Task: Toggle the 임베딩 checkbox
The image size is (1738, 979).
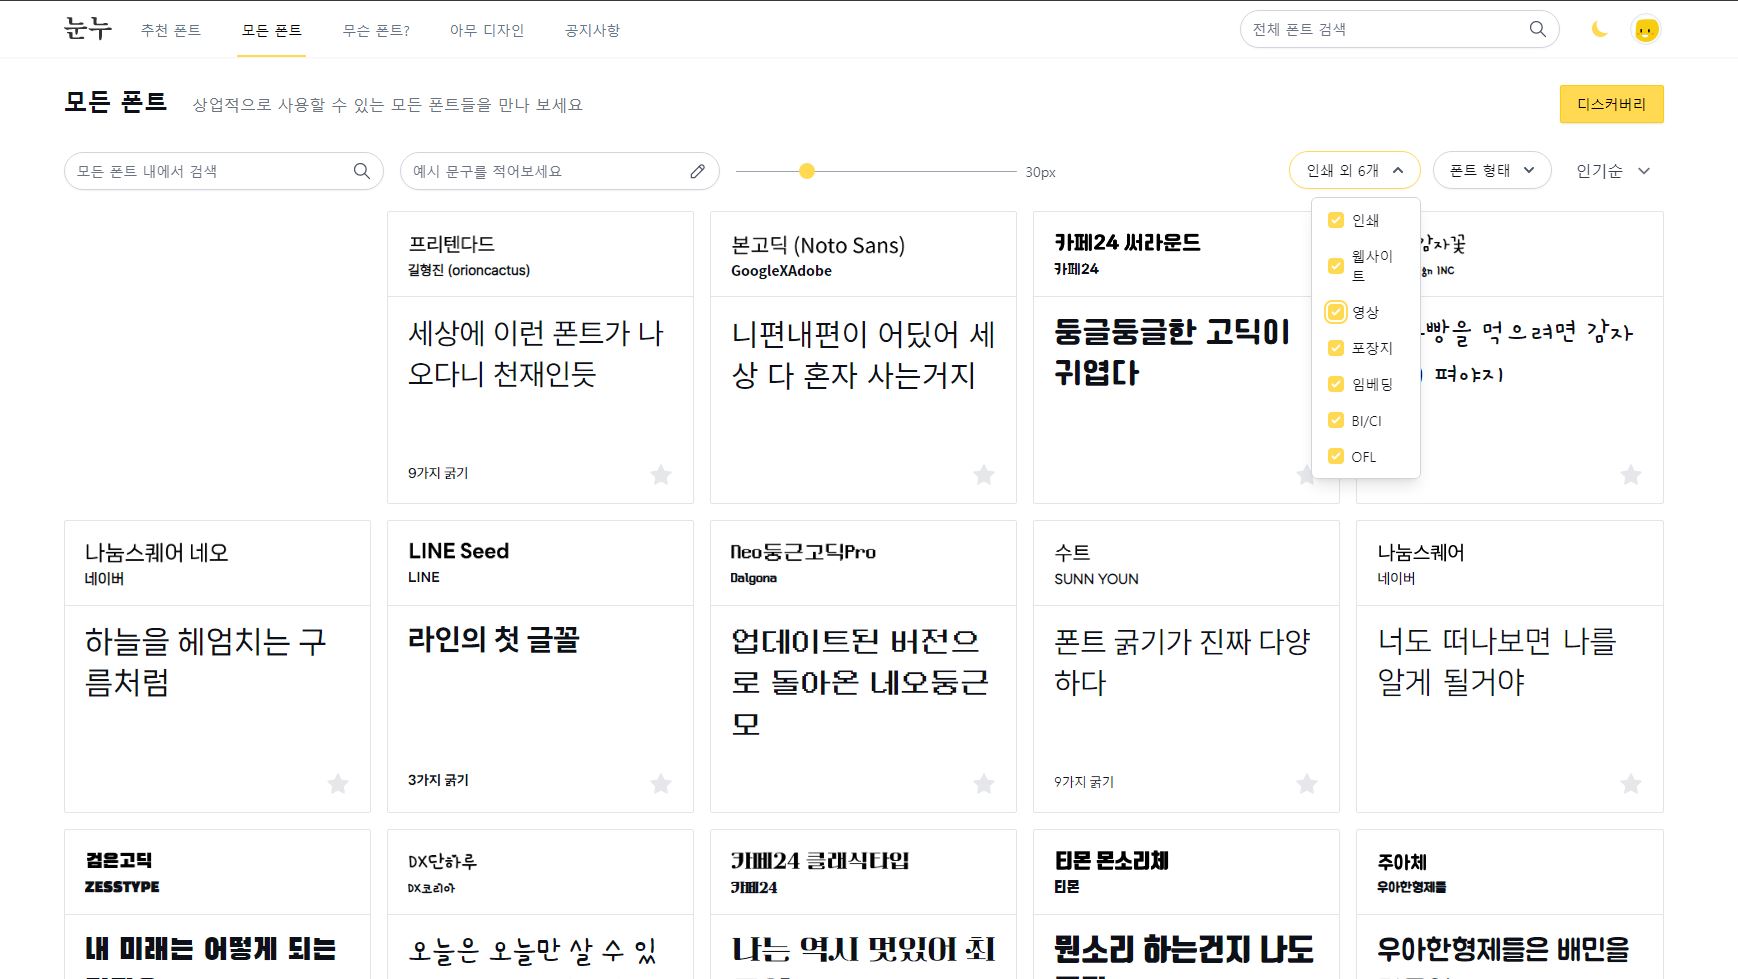Action: click(1335, 384)
